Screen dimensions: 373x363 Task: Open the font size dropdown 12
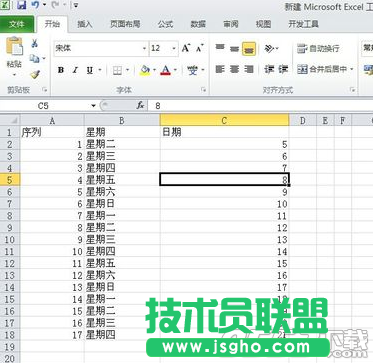[174, 49]
